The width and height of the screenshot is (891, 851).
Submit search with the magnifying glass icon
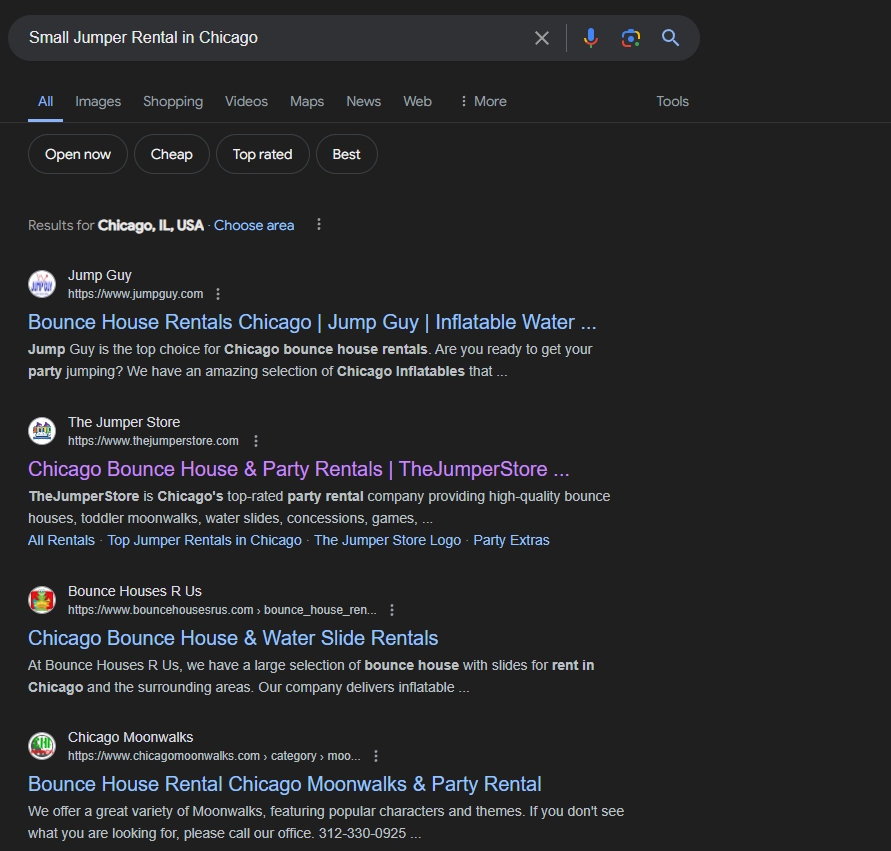click(x=671, y=38)
